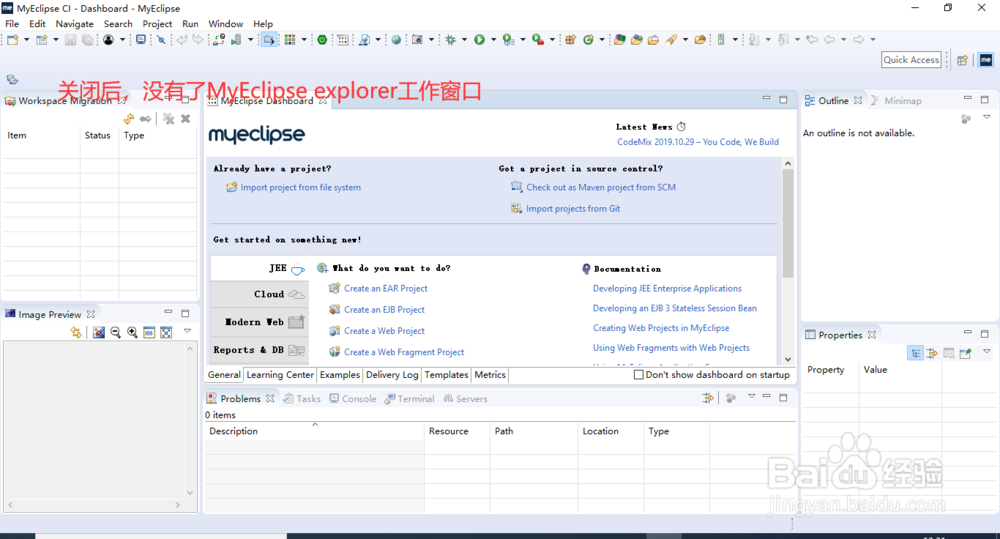The image size is (1000, 539).
Task: Click the snapshot camera toolbar icon
Action: tap(417, 40)
